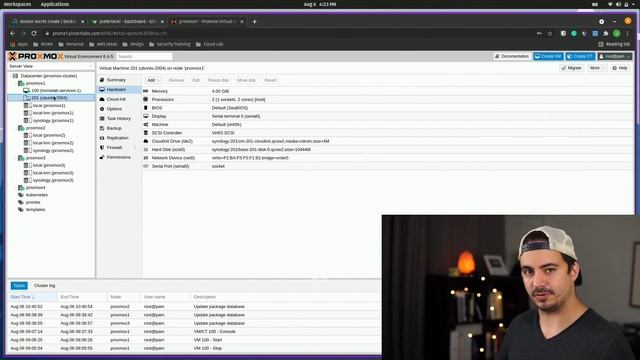Click the Display row icon
640x360 pixels.
click(146, 116)
